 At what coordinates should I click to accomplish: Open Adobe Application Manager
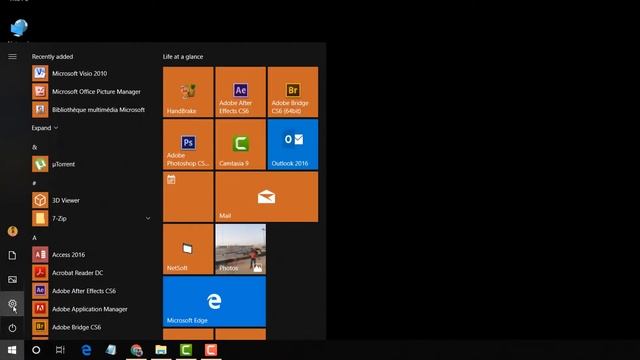click(x=92, y=309)
